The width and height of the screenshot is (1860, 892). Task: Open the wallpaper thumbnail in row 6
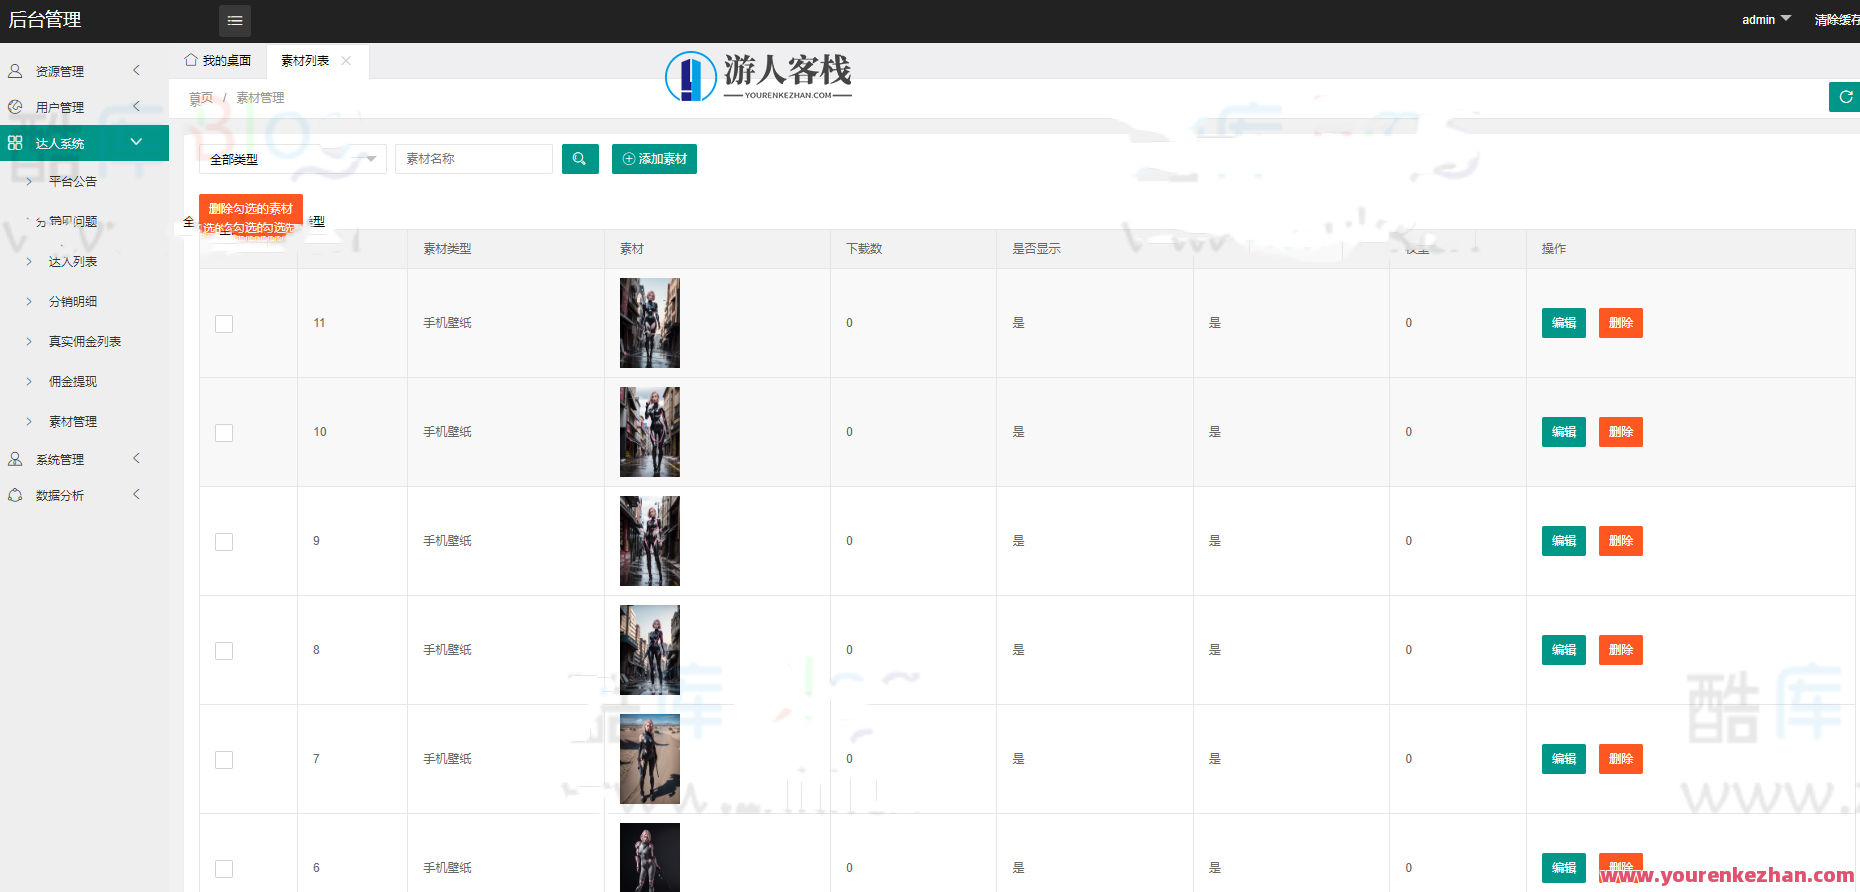(x=650, y=857)
